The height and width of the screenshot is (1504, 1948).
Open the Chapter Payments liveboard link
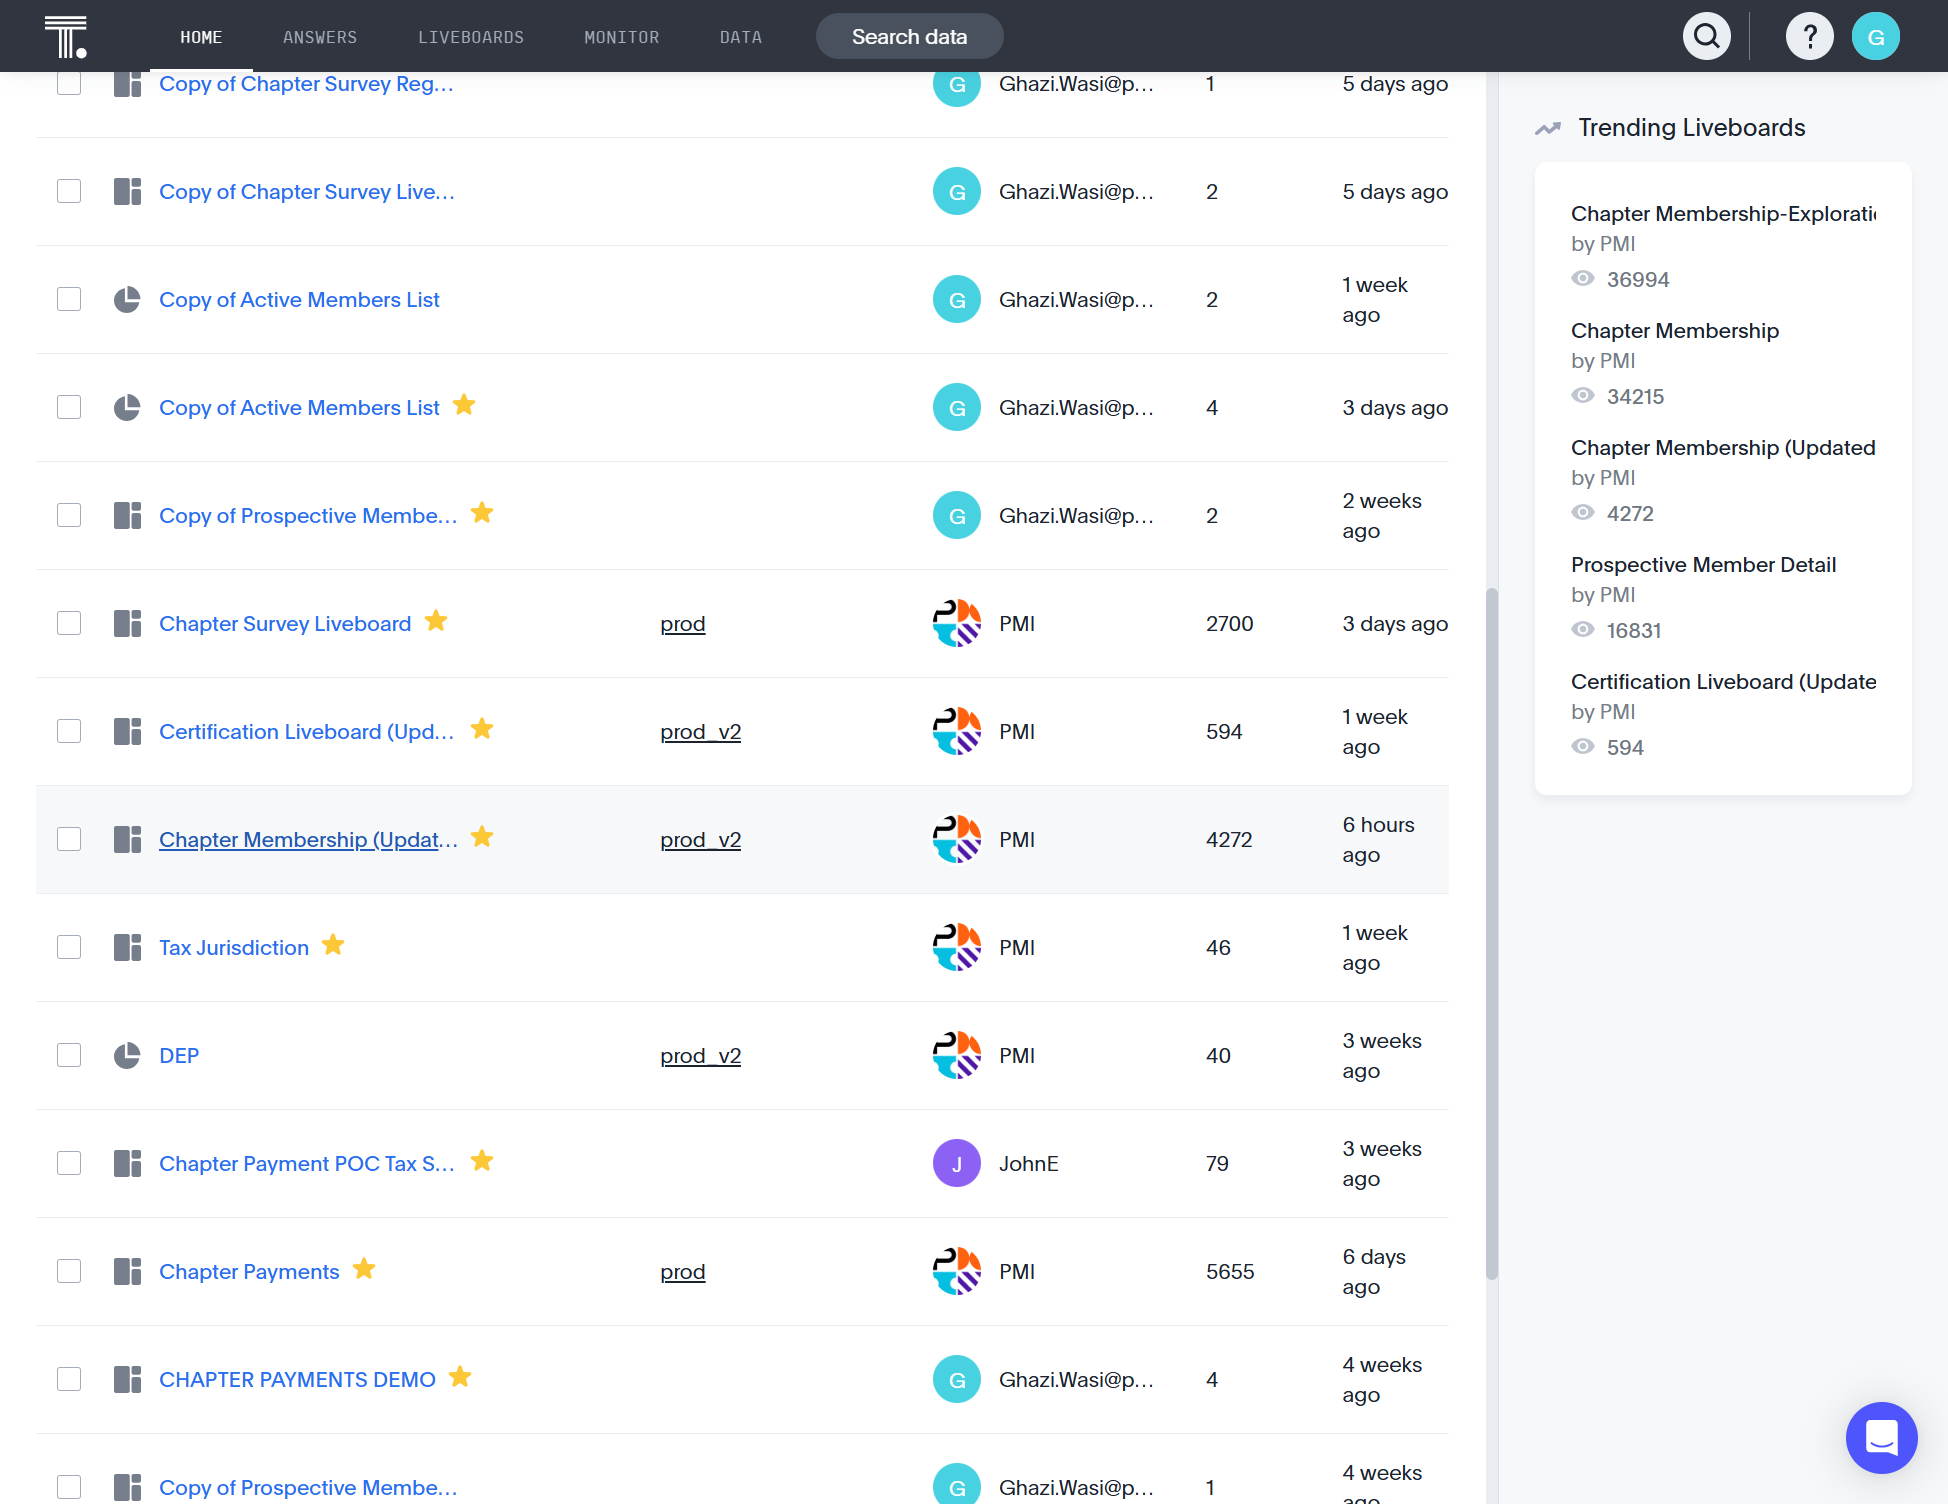tap(249, 1272)
